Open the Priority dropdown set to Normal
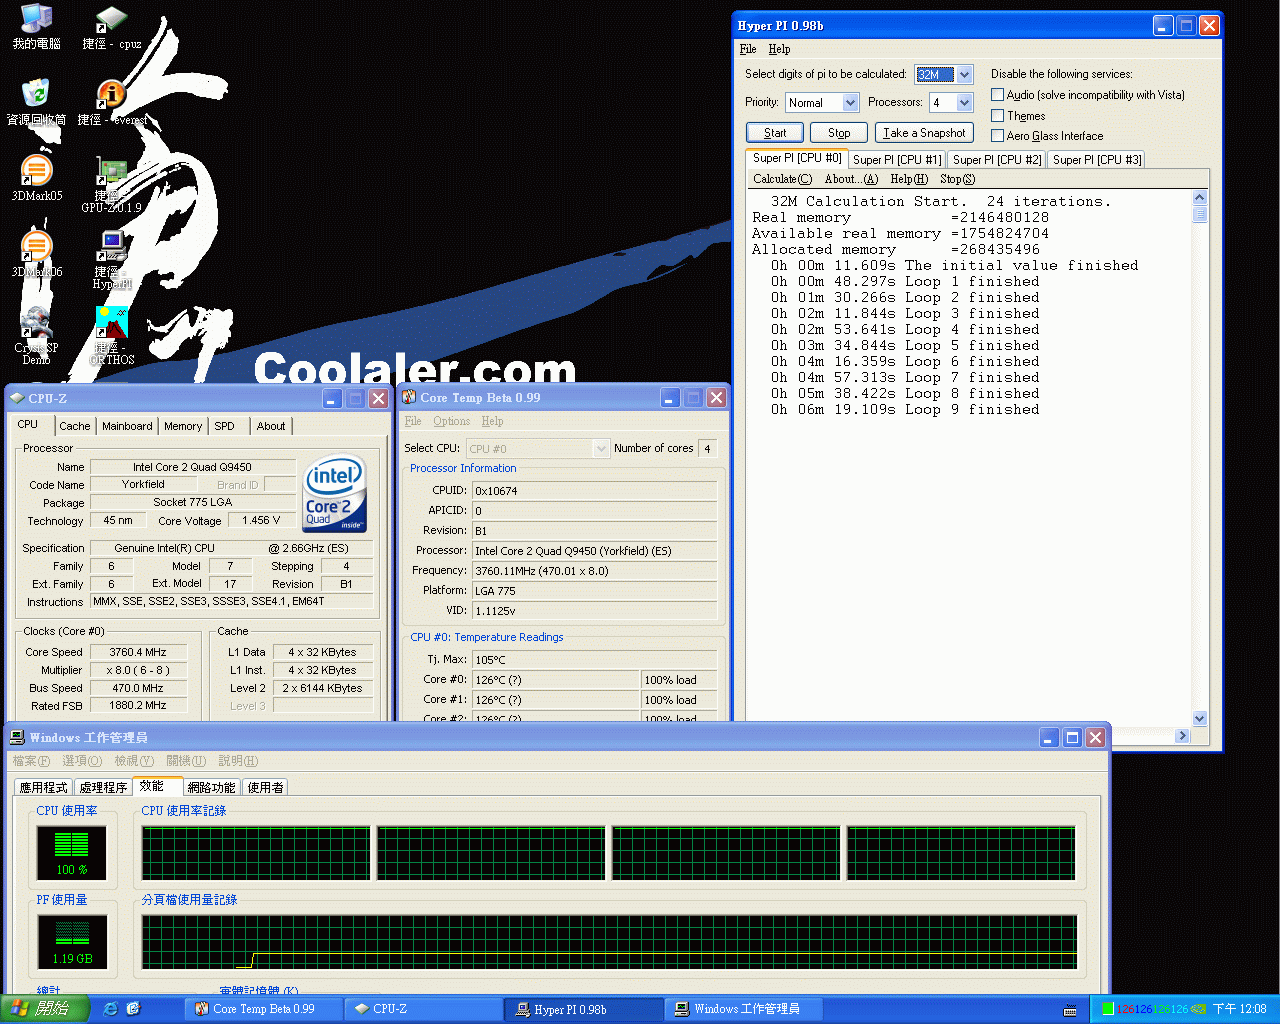 tap(822, 102)
